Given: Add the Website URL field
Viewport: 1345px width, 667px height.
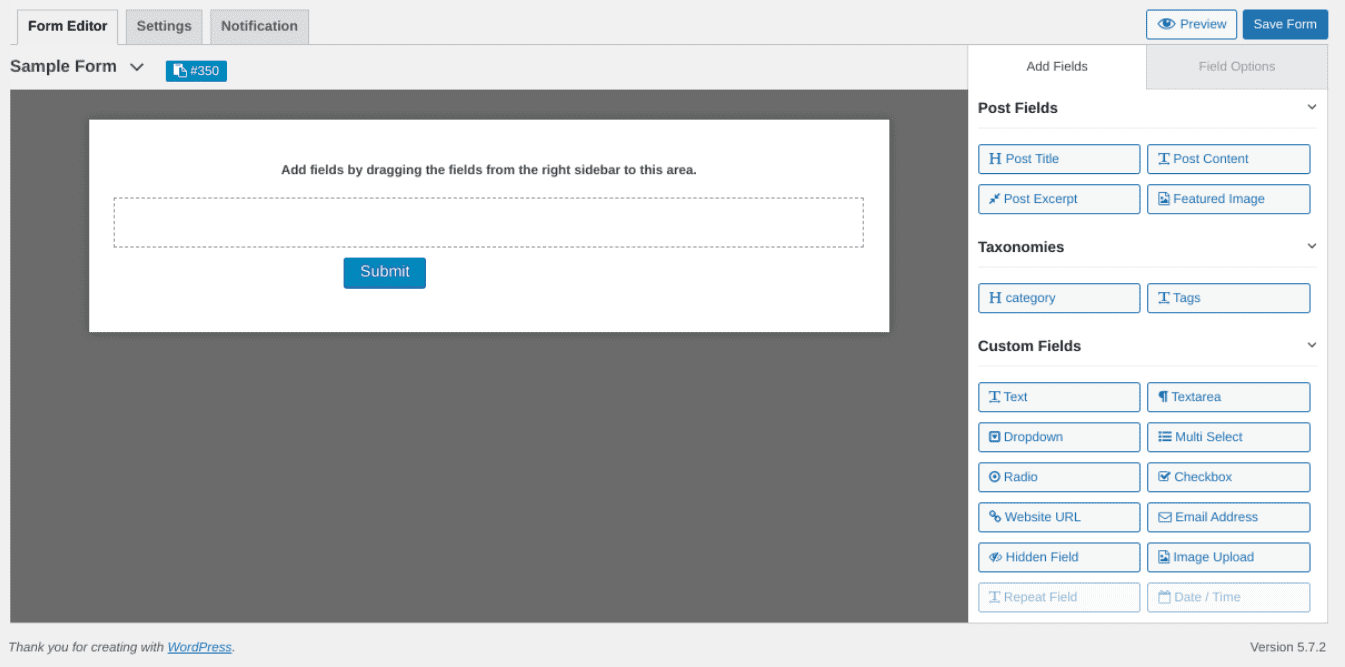Looking at the screenshot, I should tap(1058, 517).
